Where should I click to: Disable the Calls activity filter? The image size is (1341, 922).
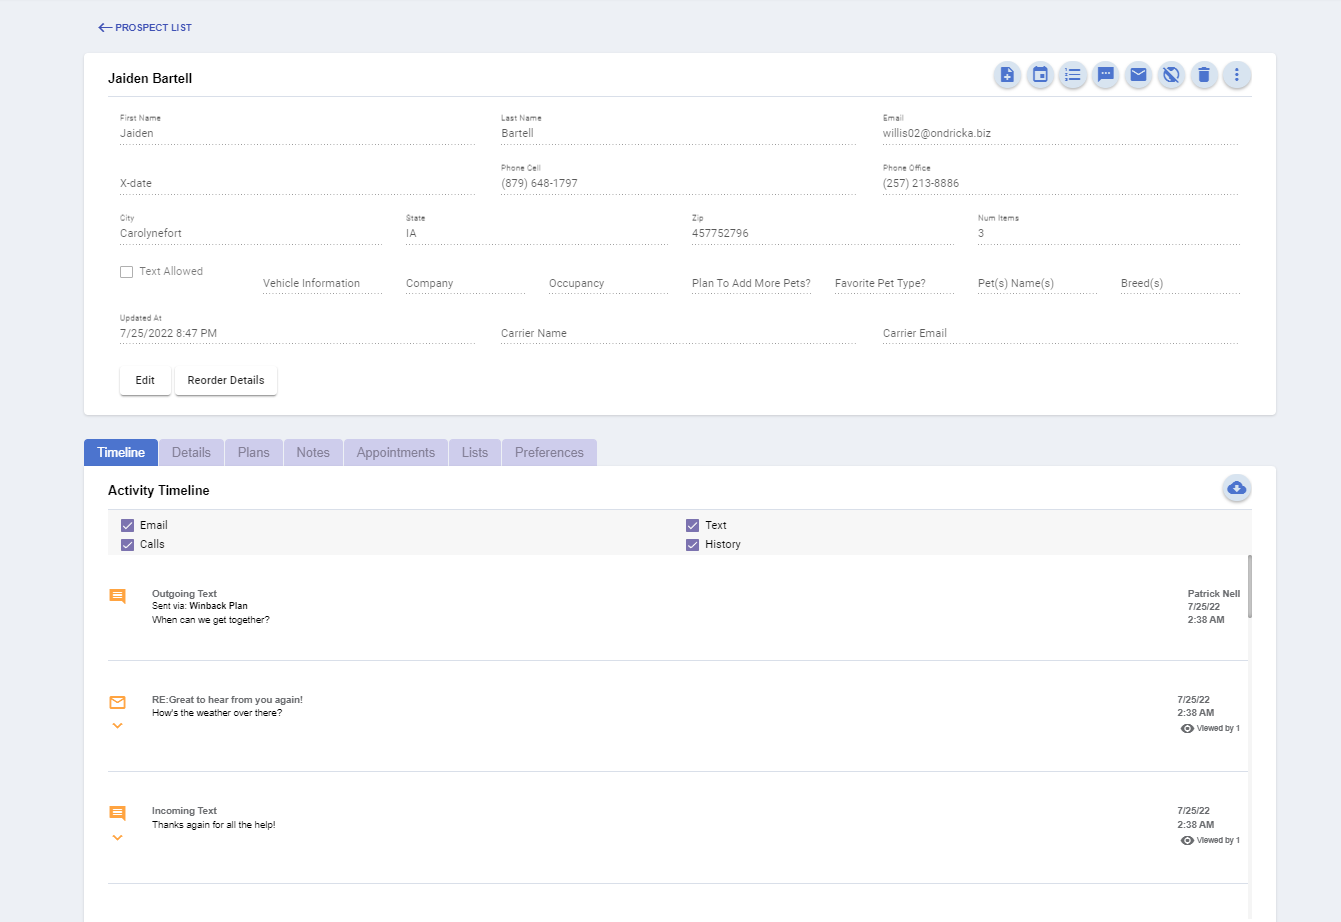(127, 544)
